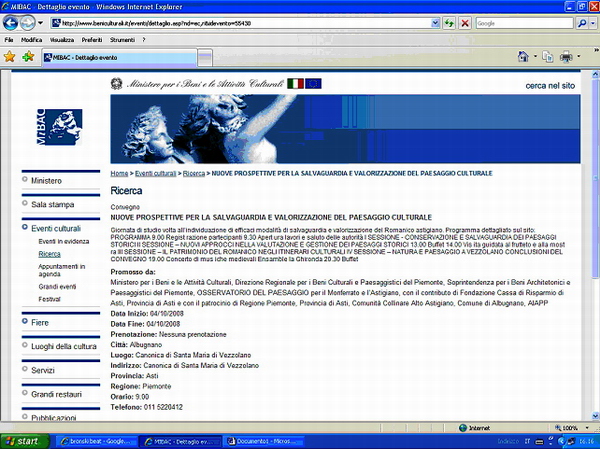Screen dimensions: 600x449
Task: Expand the address bar history dropdown
Action: [x=435, y=23]
